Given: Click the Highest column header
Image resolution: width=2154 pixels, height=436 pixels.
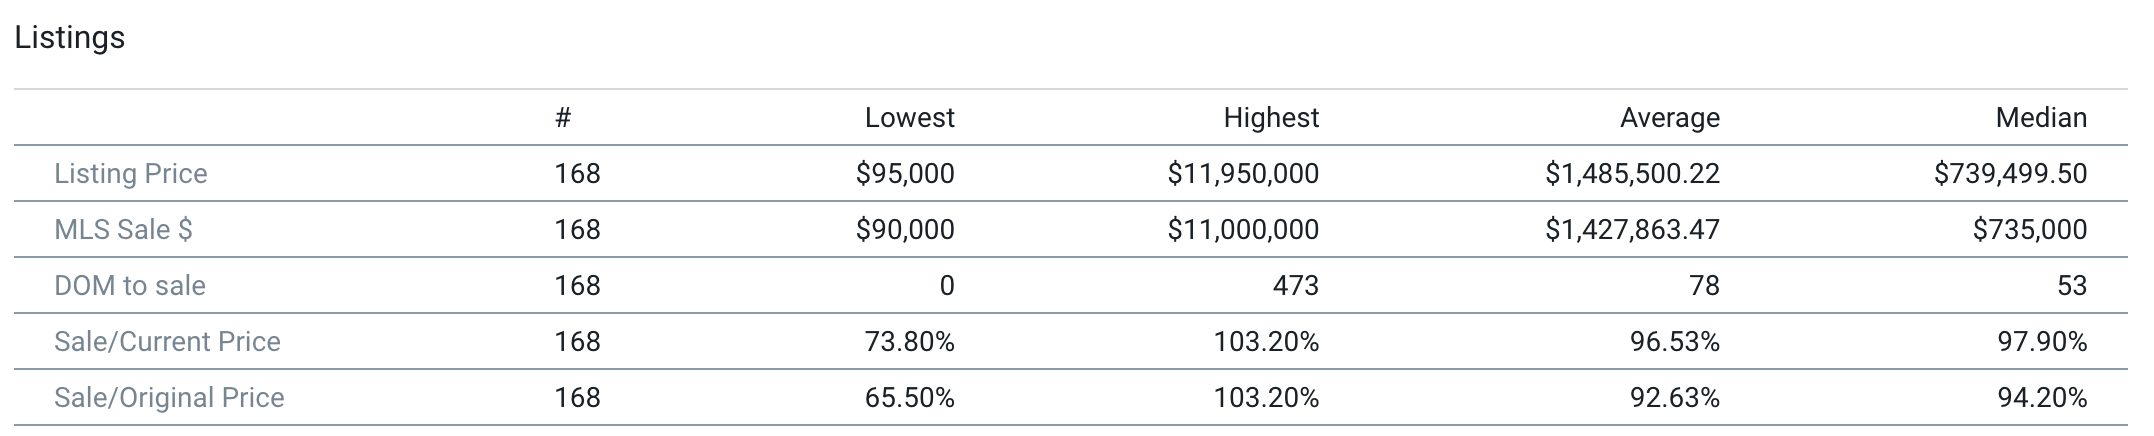Looking at the screenshot, I should [x=1271, y=118].
